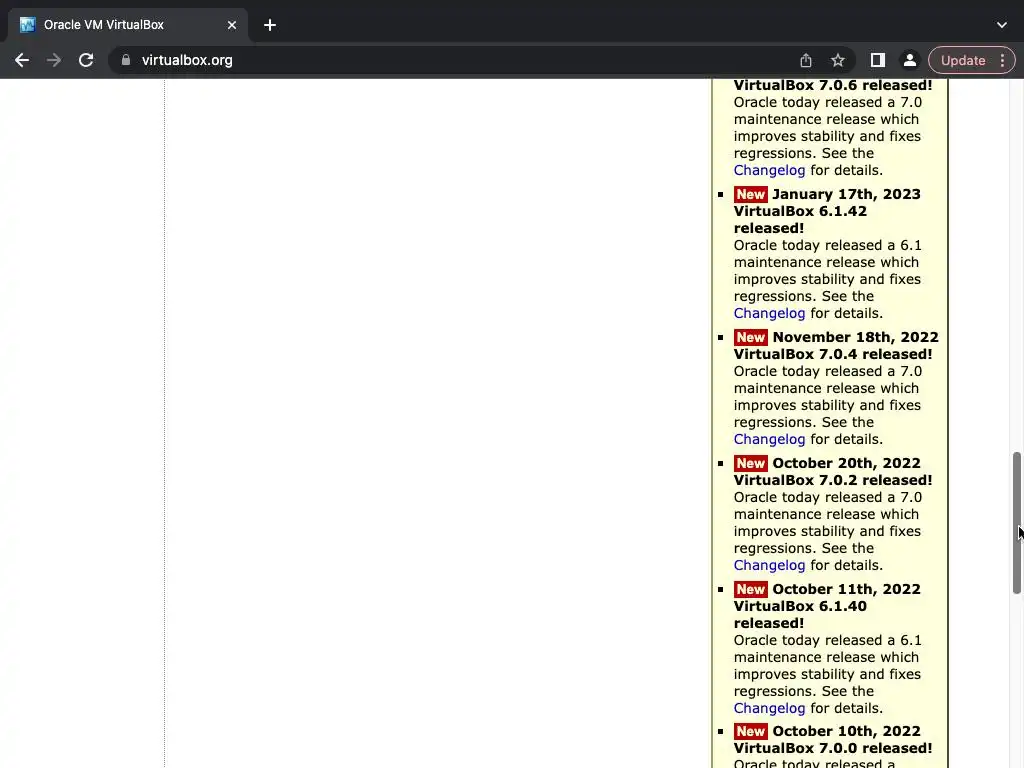Click the 'January 17th, 2023' heading text
The image size is (1024, 768).
click(x=846, y=195)
